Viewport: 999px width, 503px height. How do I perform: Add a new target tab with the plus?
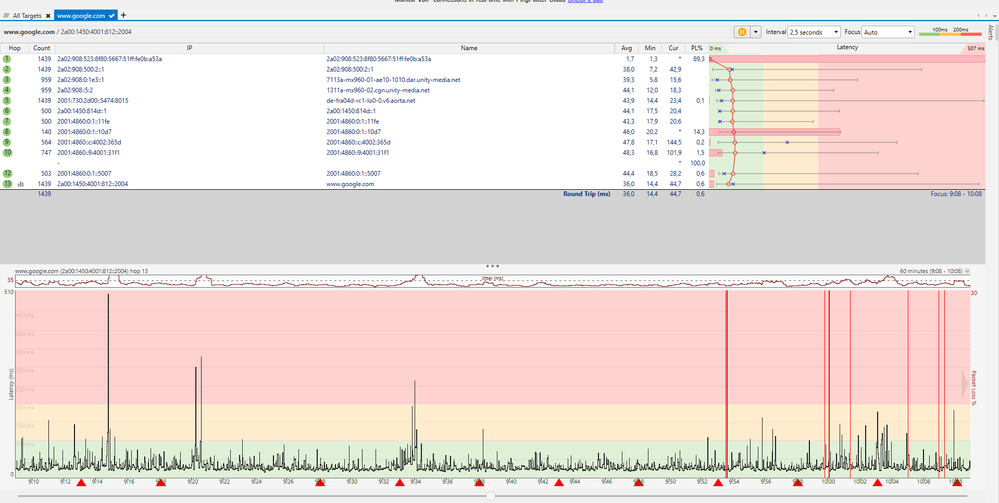[124, 15]
